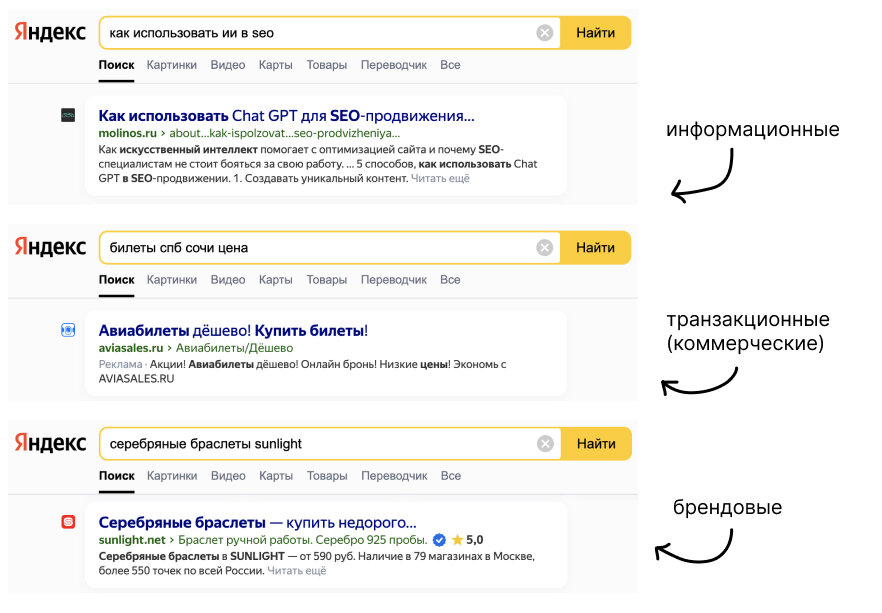Click the red Sunlight favicon icon
This screenshot has height=613, width=882.
[x=68, y=522]
